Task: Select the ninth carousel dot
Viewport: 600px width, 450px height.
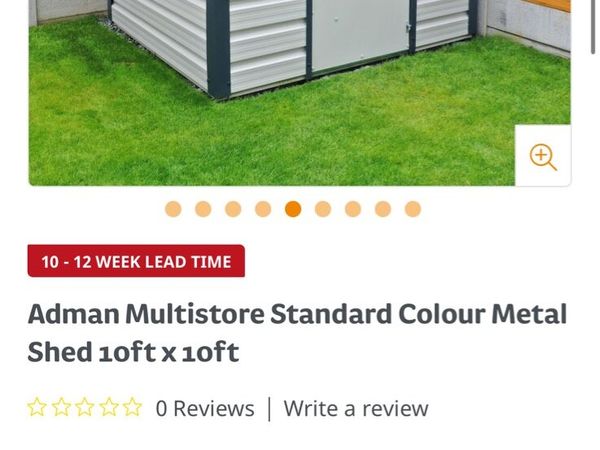Action: coord(413,209)
